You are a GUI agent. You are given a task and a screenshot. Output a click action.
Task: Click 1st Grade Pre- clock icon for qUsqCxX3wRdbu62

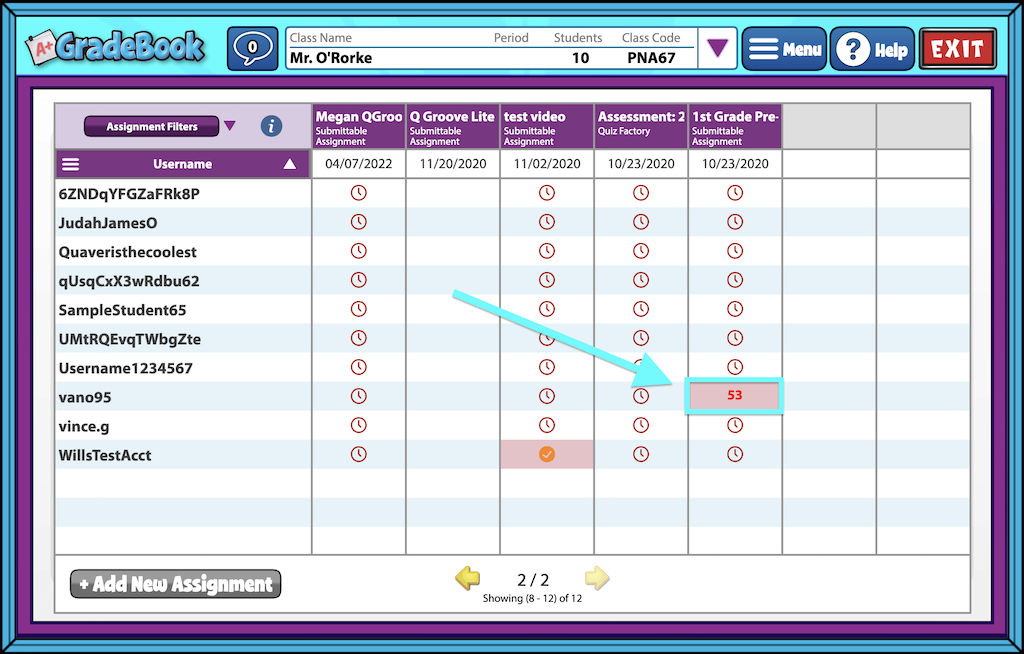[x=735, y=280]
